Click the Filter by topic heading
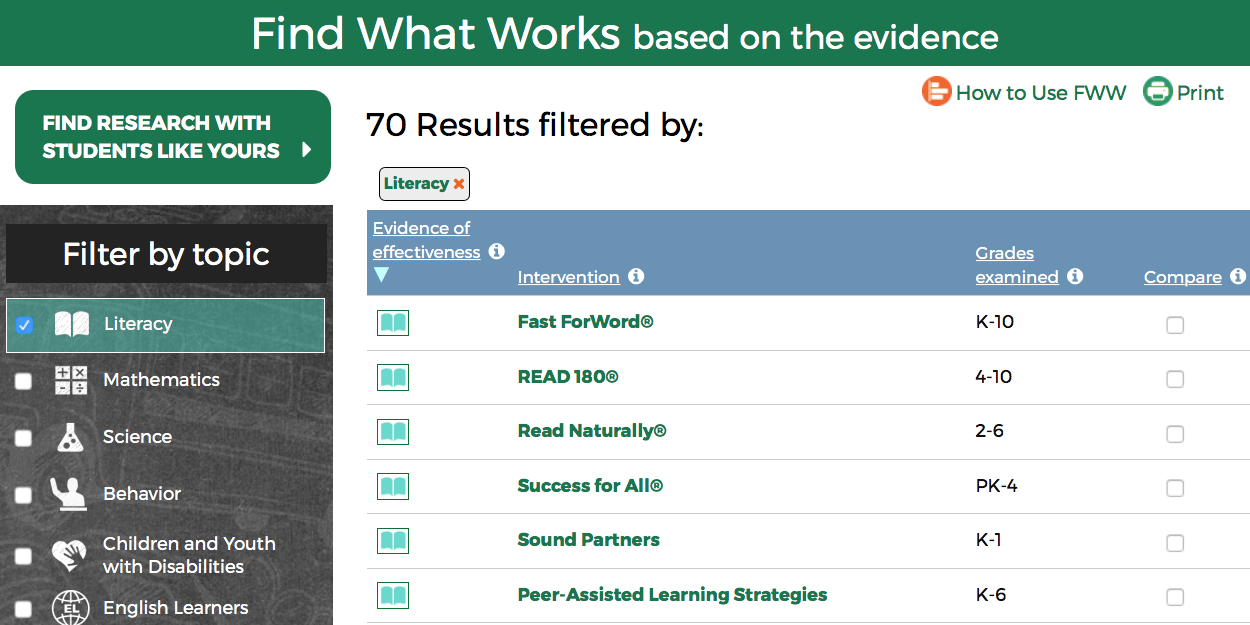The image size is (1250, 625). tap(166, 254)
